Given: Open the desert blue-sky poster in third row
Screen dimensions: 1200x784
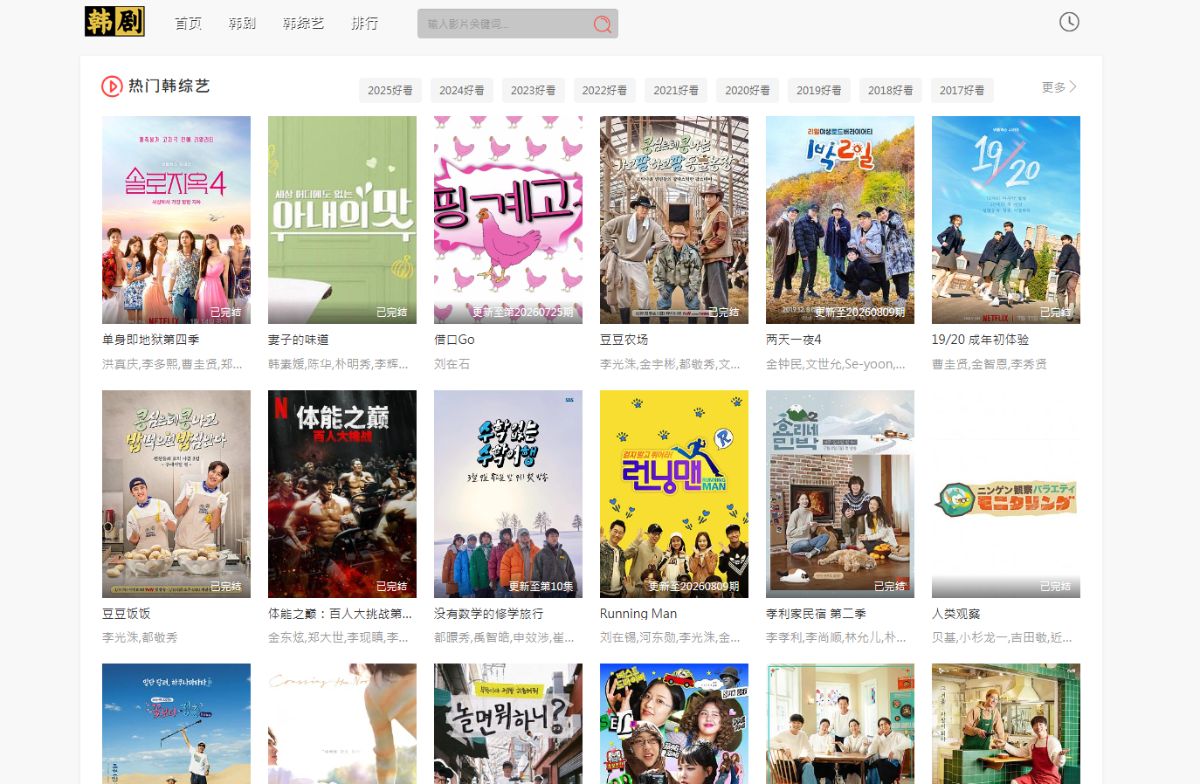Looking at the screenshot, I should [x=176, y=724].
